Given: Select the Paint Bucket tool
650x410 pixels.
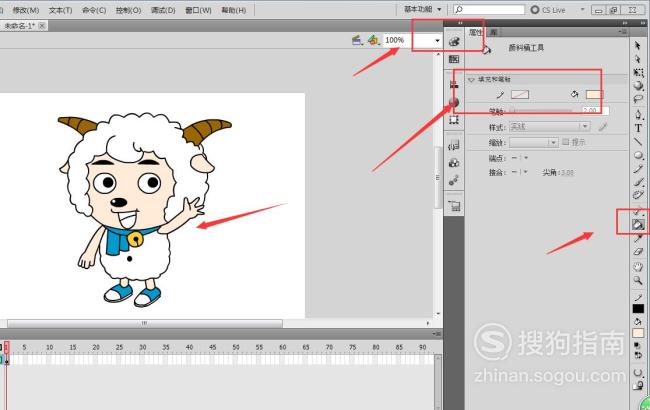Looking at the screenshot, I should [x=638, y=224].
